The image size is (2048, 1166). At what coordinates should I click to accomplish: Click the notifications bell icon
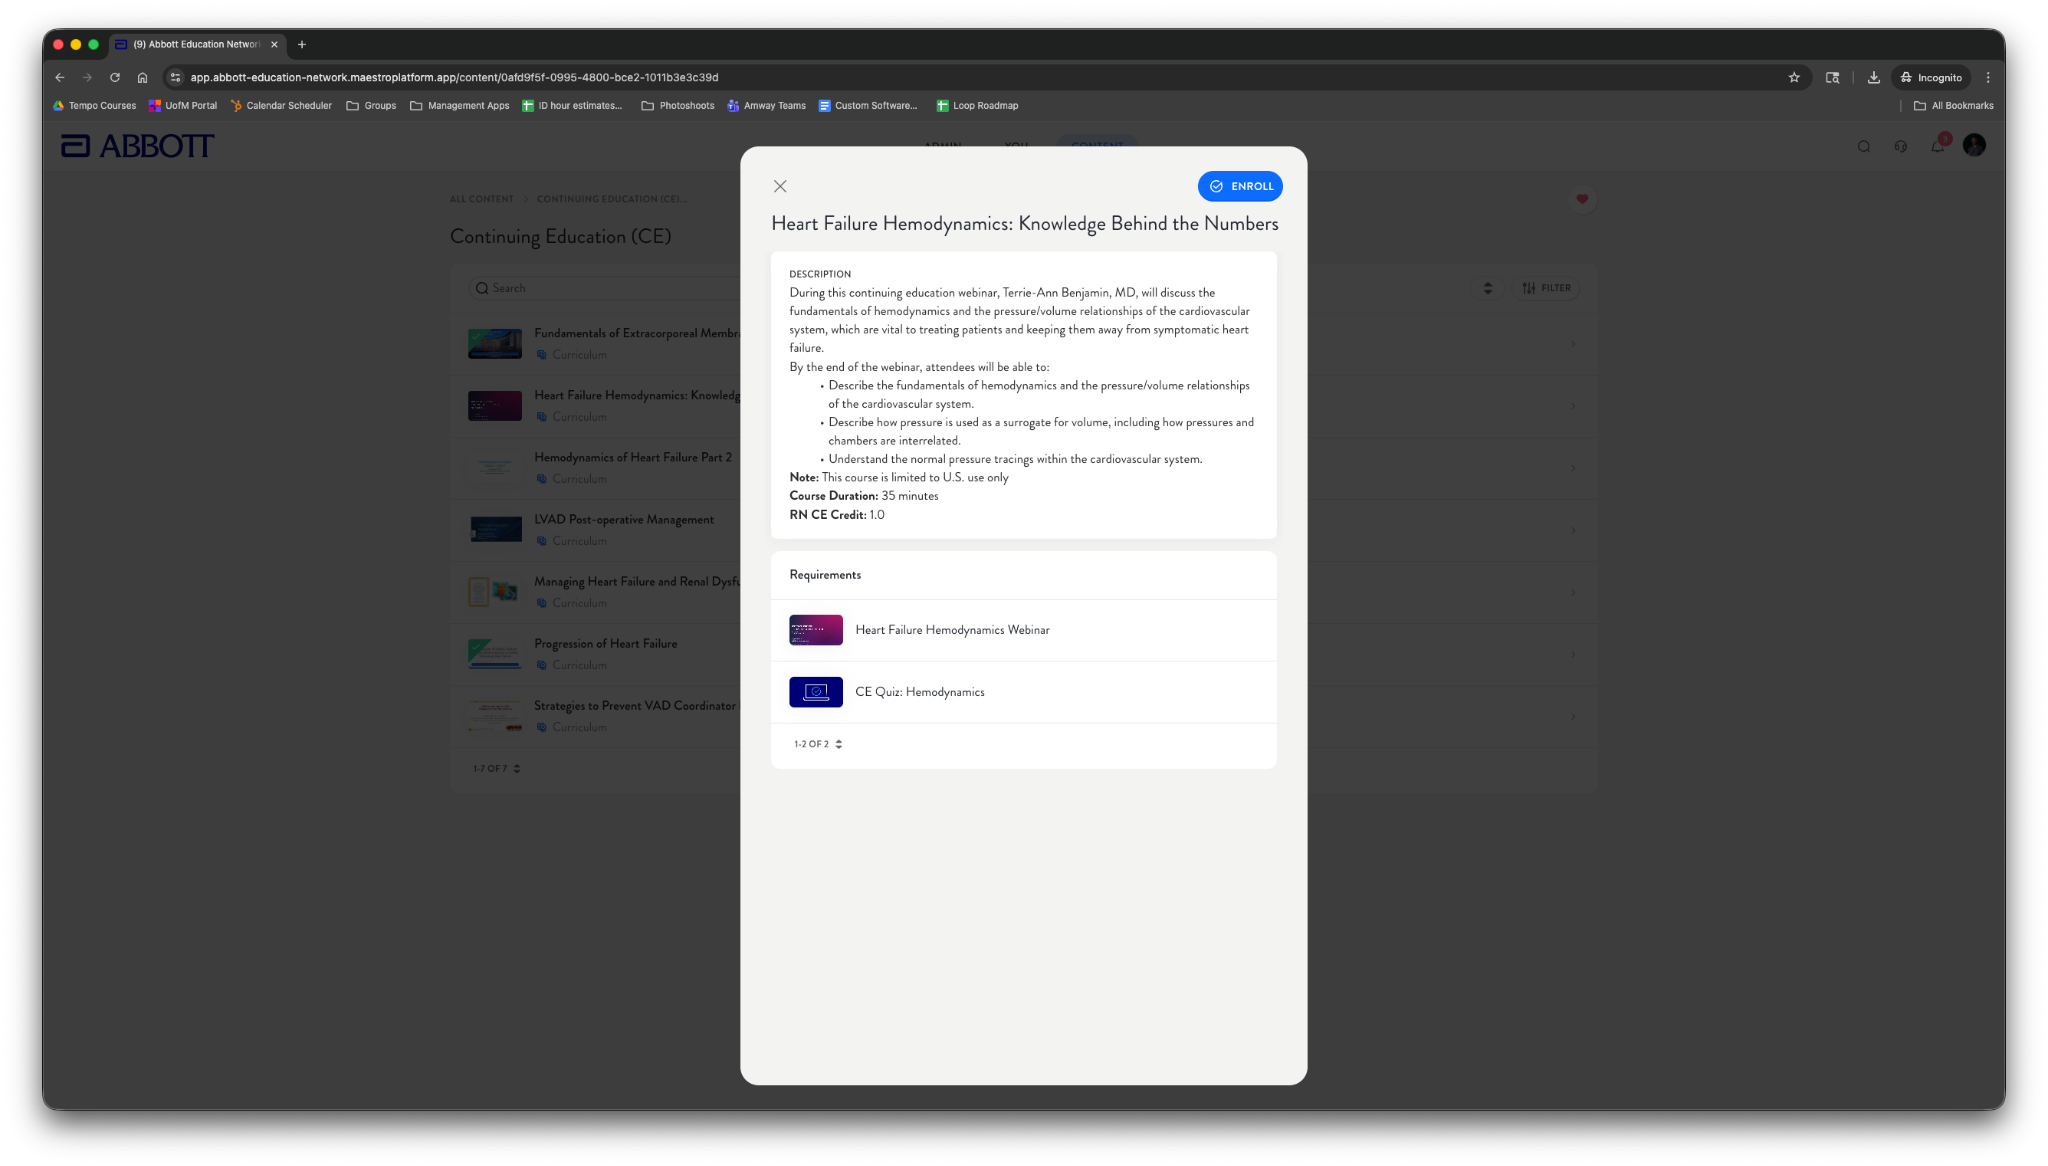(x=1937, y=146)
